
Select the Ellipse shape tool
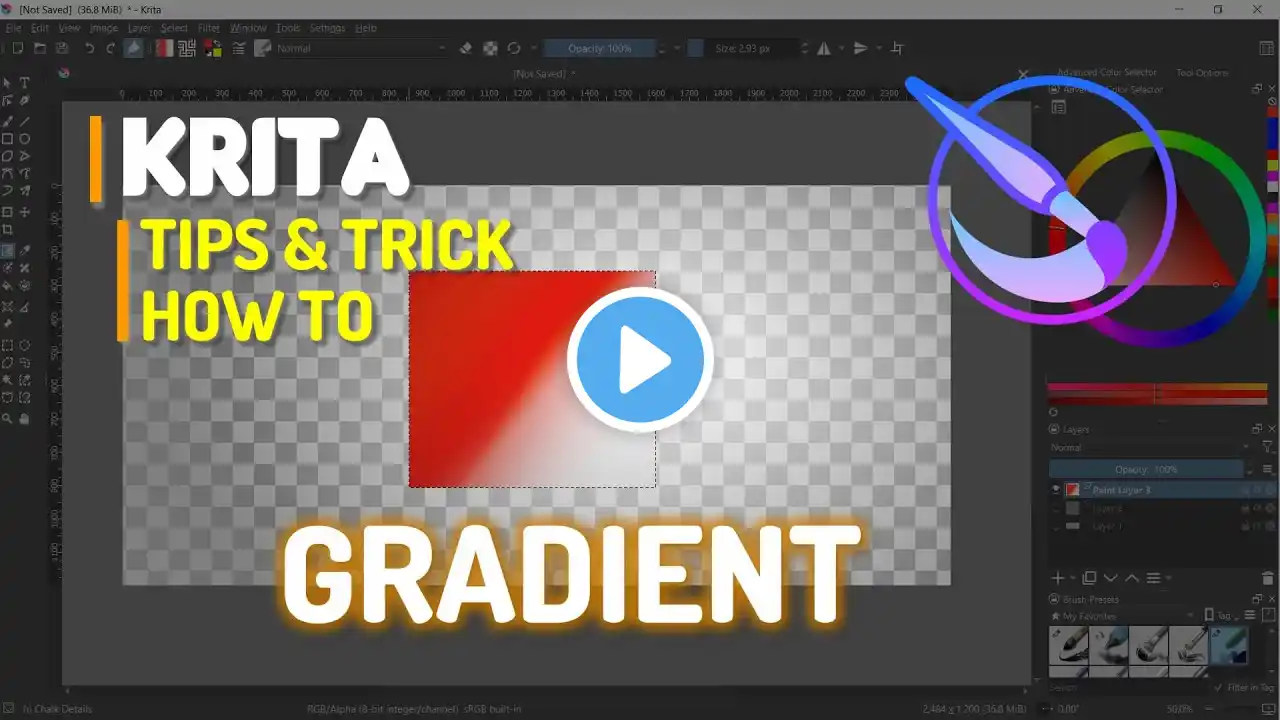tap(25, 139)
